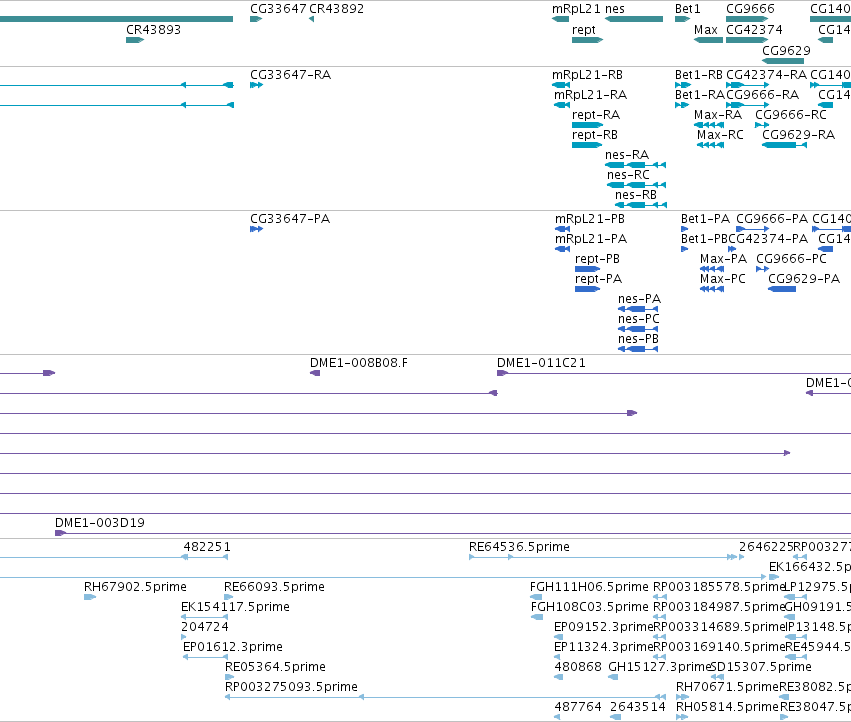Select the nes-PC protein
This screenshot has height=722, width=851.
coord(638,319)
